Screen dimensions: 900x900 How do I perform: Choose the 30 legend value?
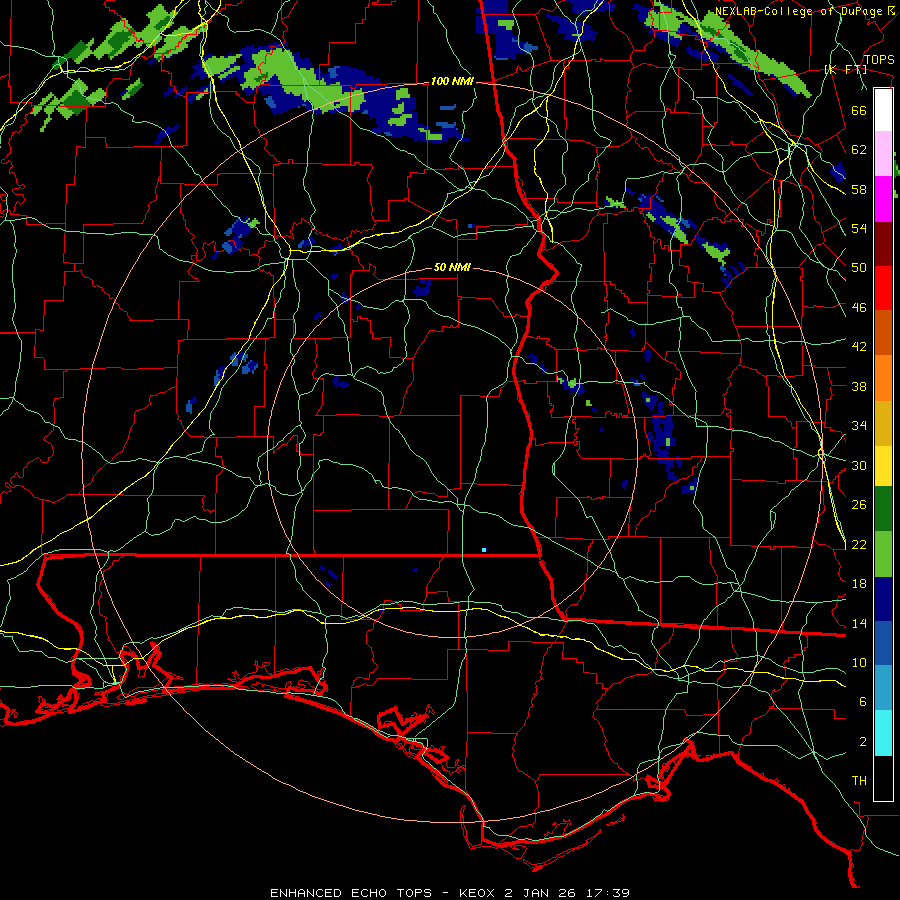click(859, 465)
